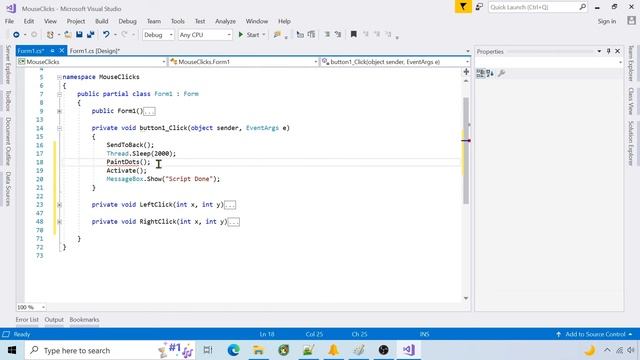640x360 pixels.
Task: Collapse the namespace MouseClicks block
Action: pyautogui.click(x=59, y=77)
